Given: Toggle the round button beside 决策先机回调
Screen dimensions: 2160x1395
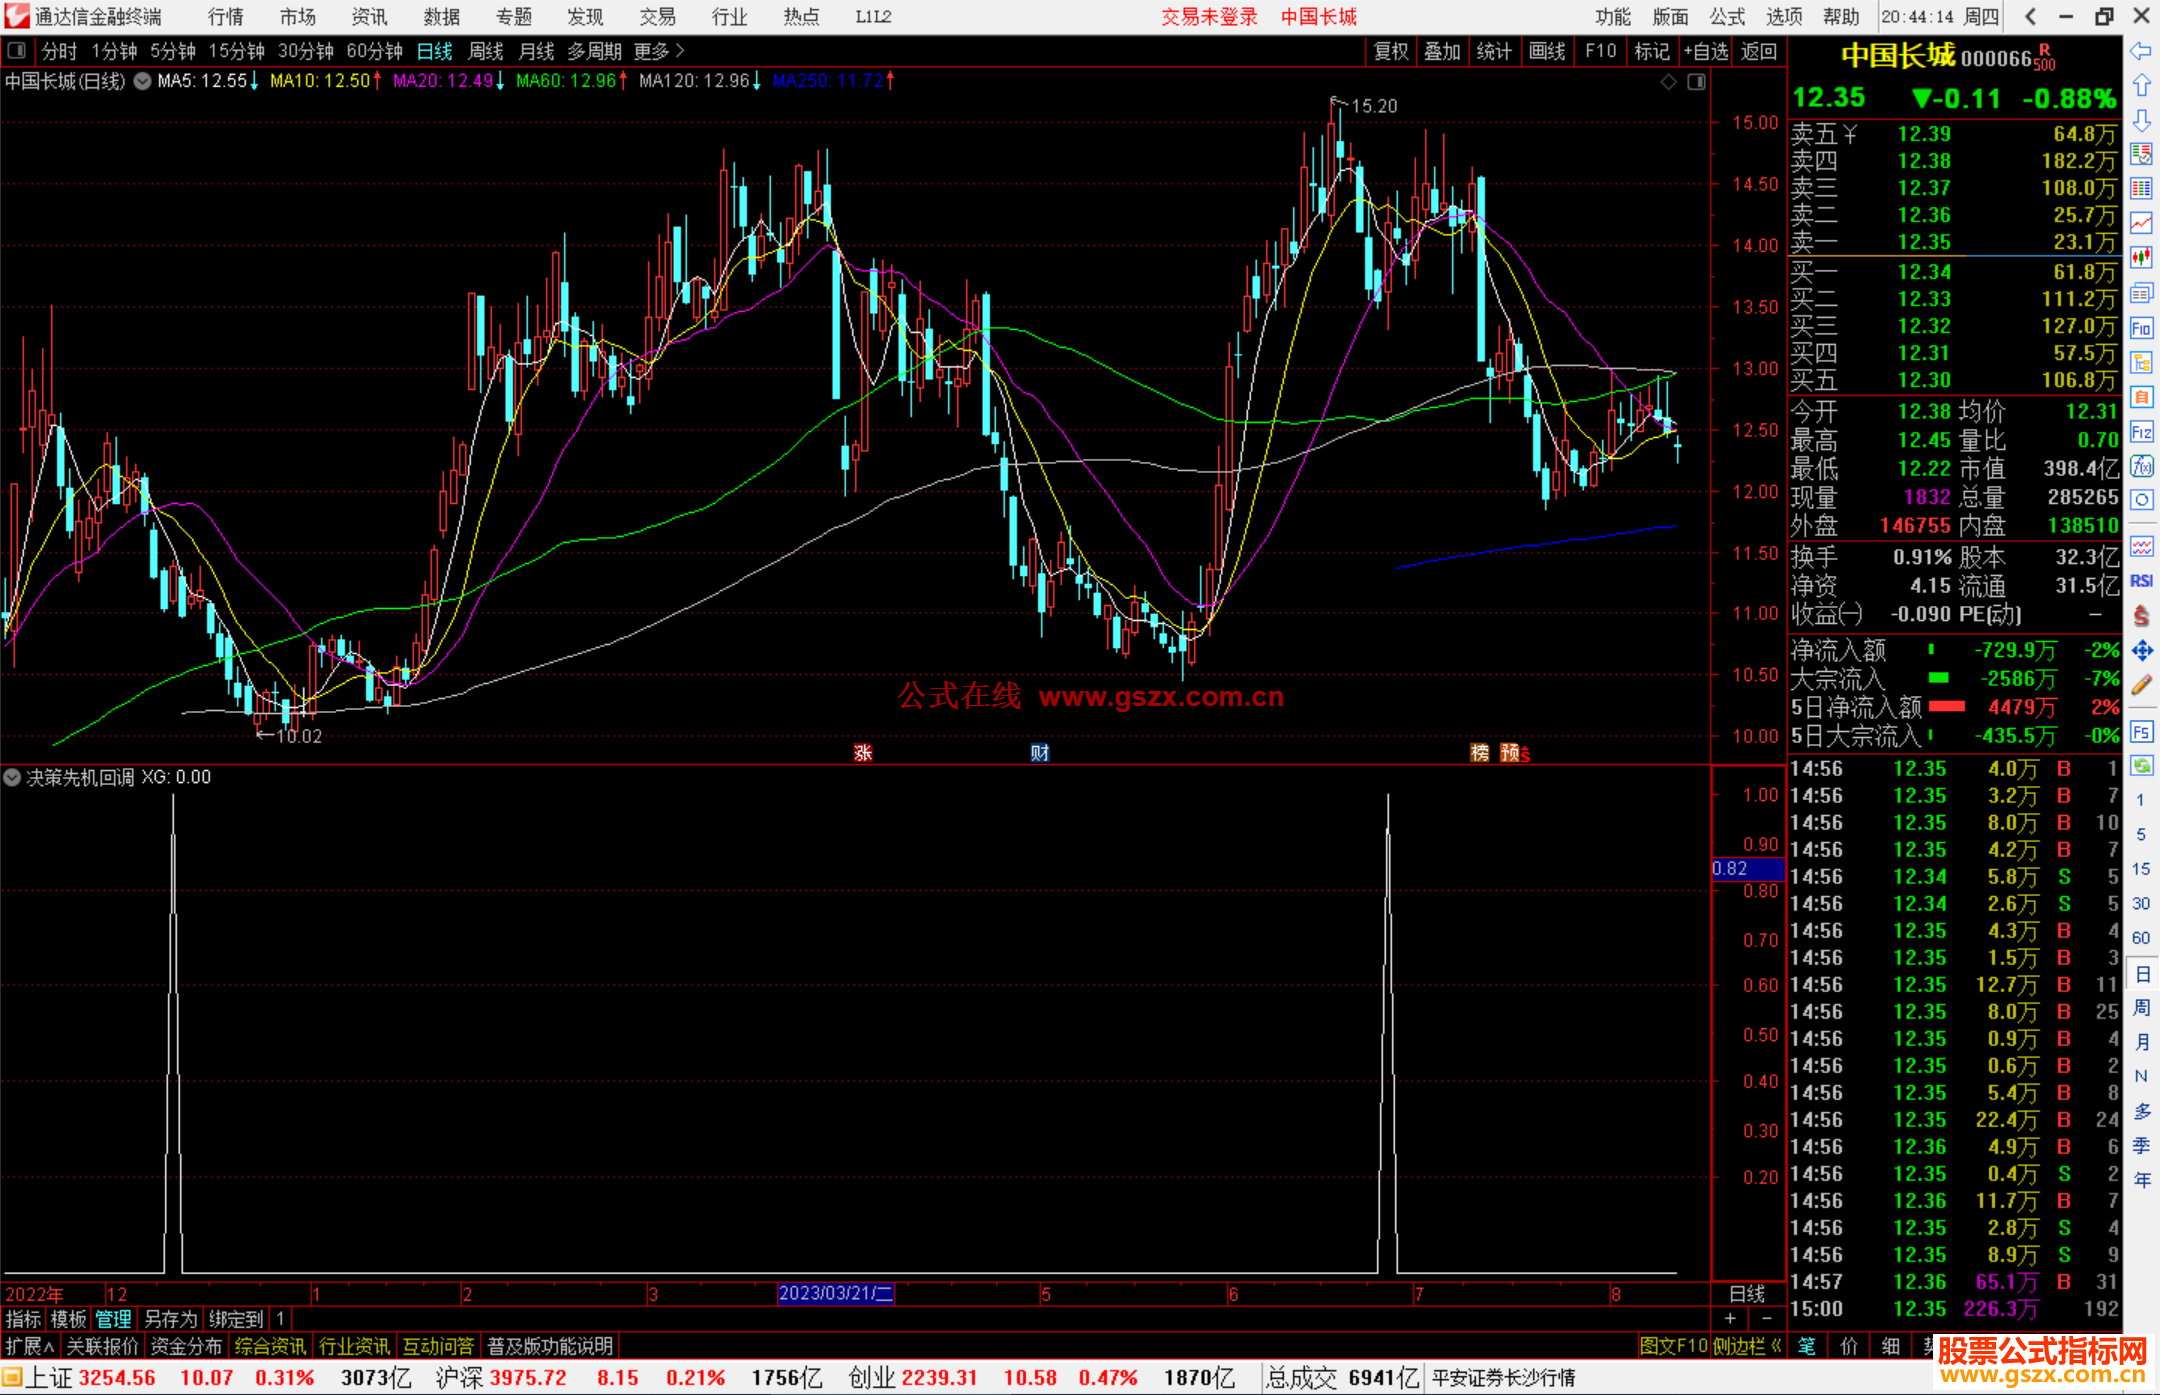Looking at the screenshot, I should (x=12, y=777).
